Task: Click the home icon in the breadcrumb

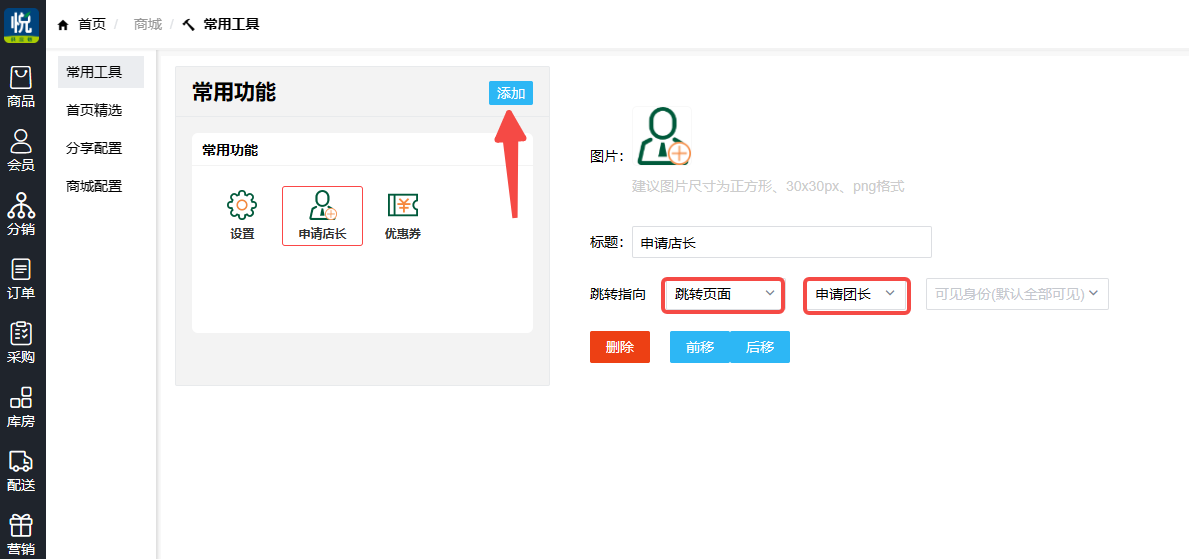Action: (63, 25)
